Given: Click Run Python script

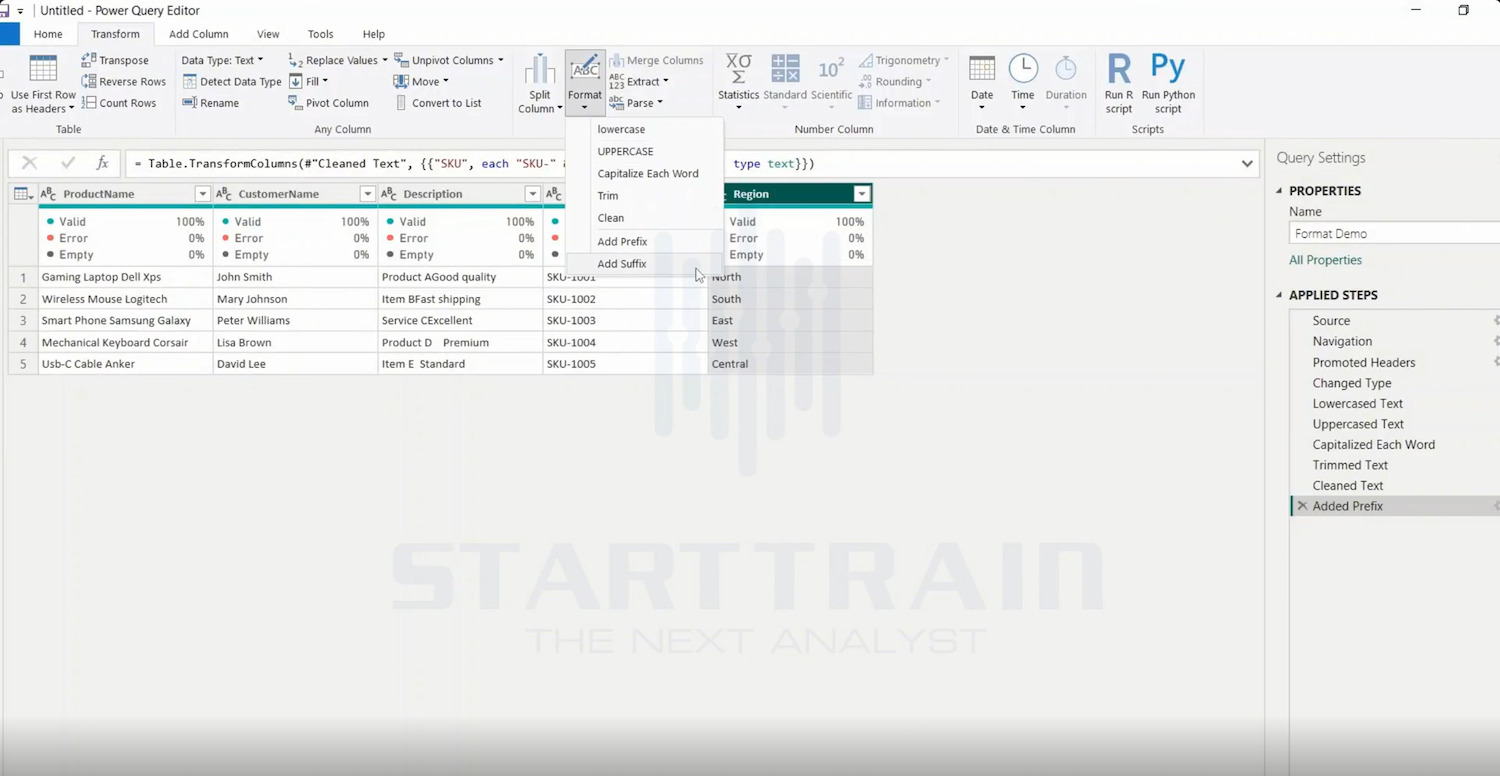Looking at the screenshot, I should tap(1168, 84).
